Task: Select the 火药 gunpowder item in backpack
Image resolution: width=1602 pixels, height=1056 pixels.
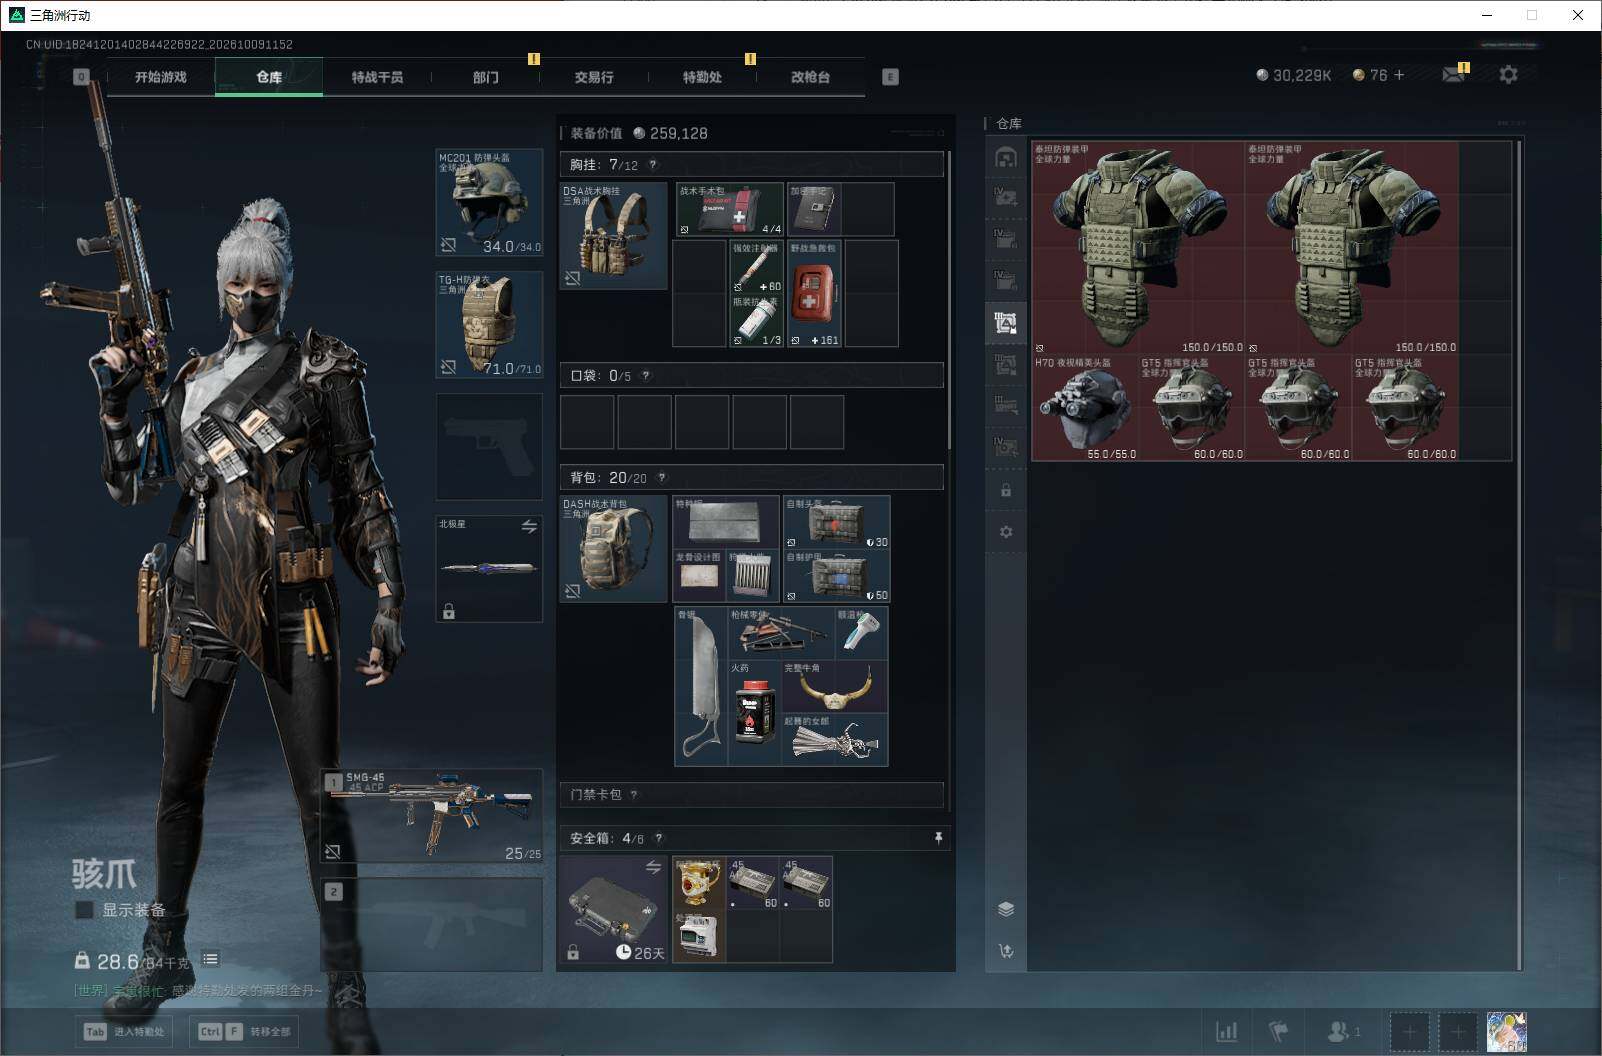Action: [755, 713]
